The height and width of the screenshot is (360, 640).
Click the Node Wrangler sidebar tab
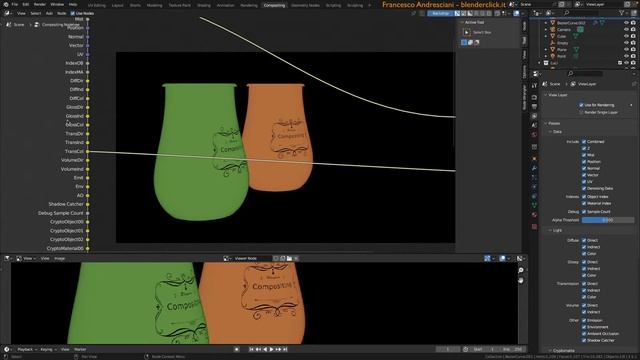(524, 97)
